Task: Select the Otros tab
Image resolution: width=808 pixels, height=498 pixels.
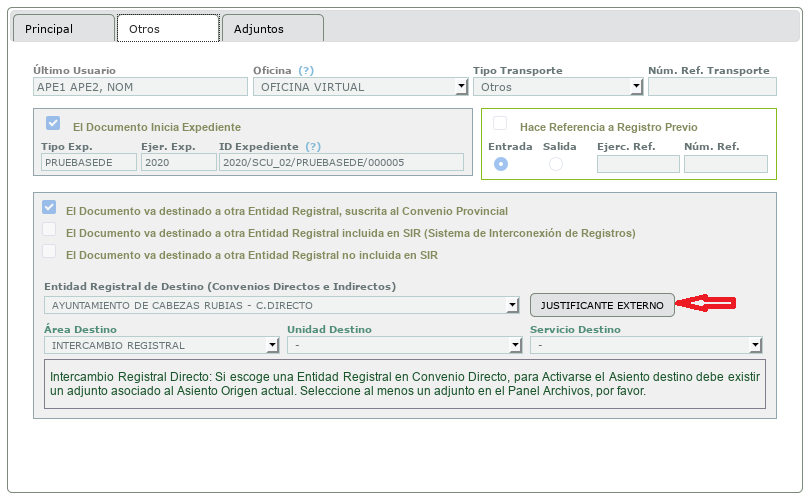Action: [x=168, y=28]
